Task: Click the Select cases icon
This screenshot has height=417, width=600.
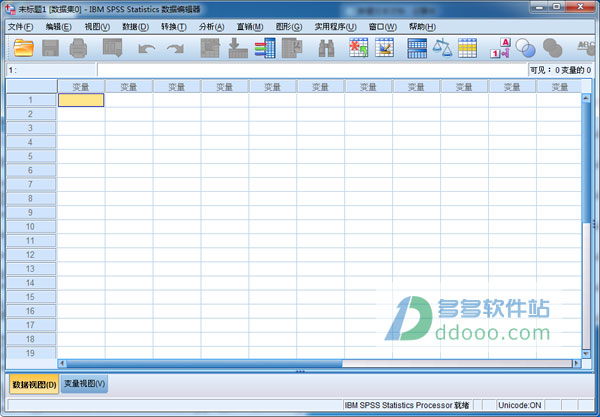Action: coord(467,48)
